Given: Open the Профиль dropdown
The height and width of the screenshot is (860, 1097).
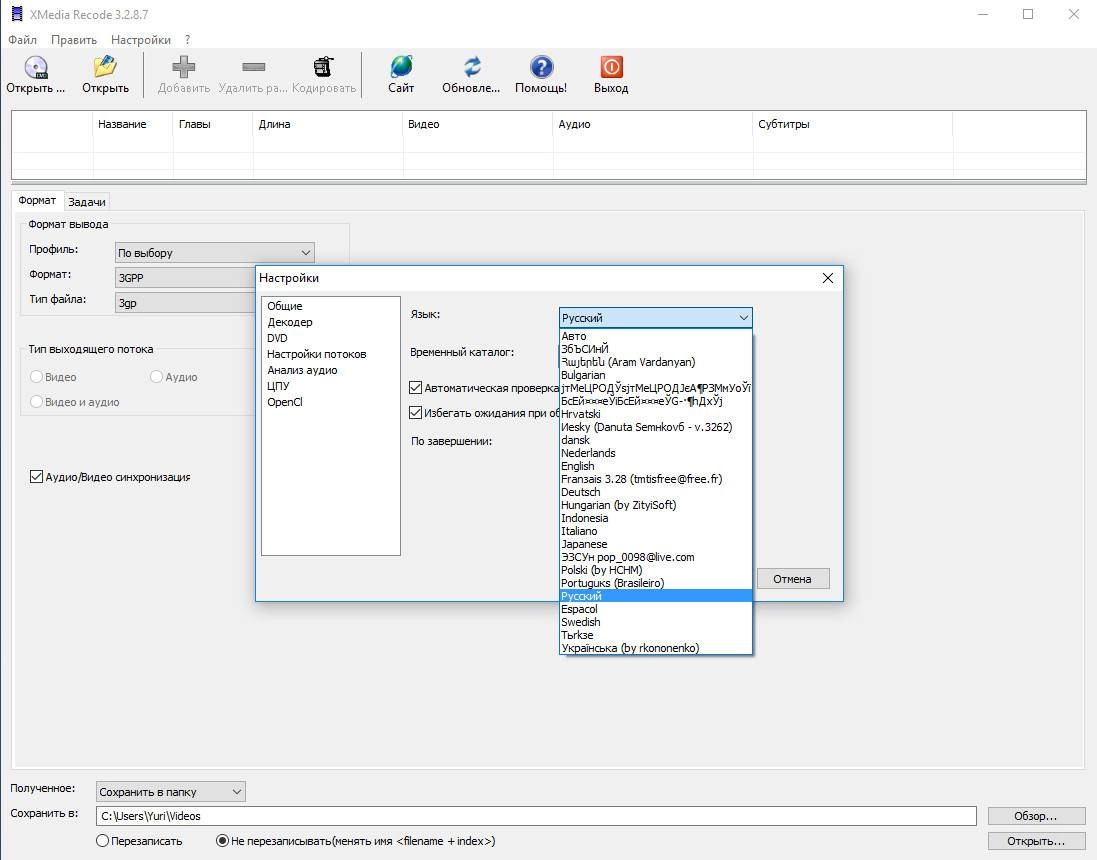Looking at the screenshot, I should 214,253.
